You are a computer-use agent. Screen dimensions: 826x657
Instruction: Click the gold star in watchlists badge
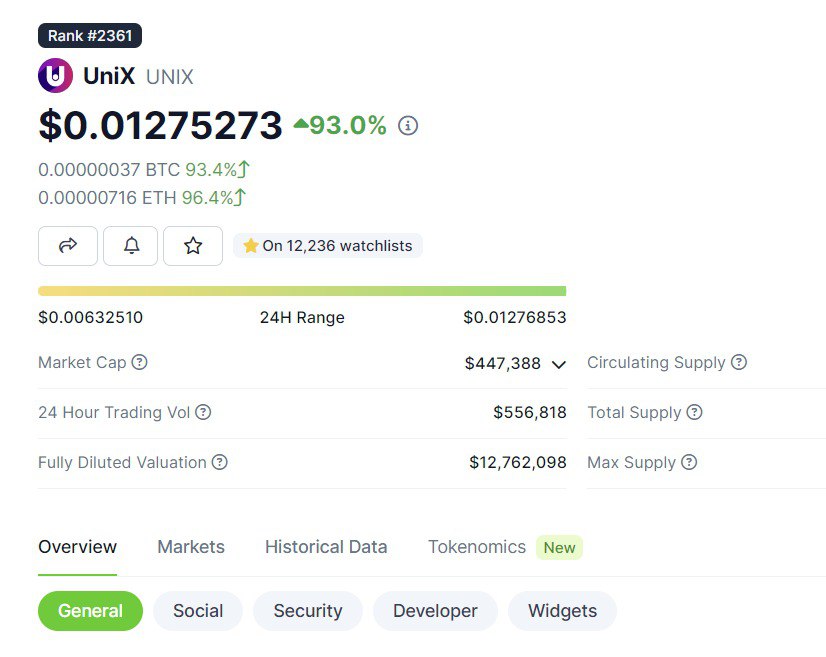point(251,246)
